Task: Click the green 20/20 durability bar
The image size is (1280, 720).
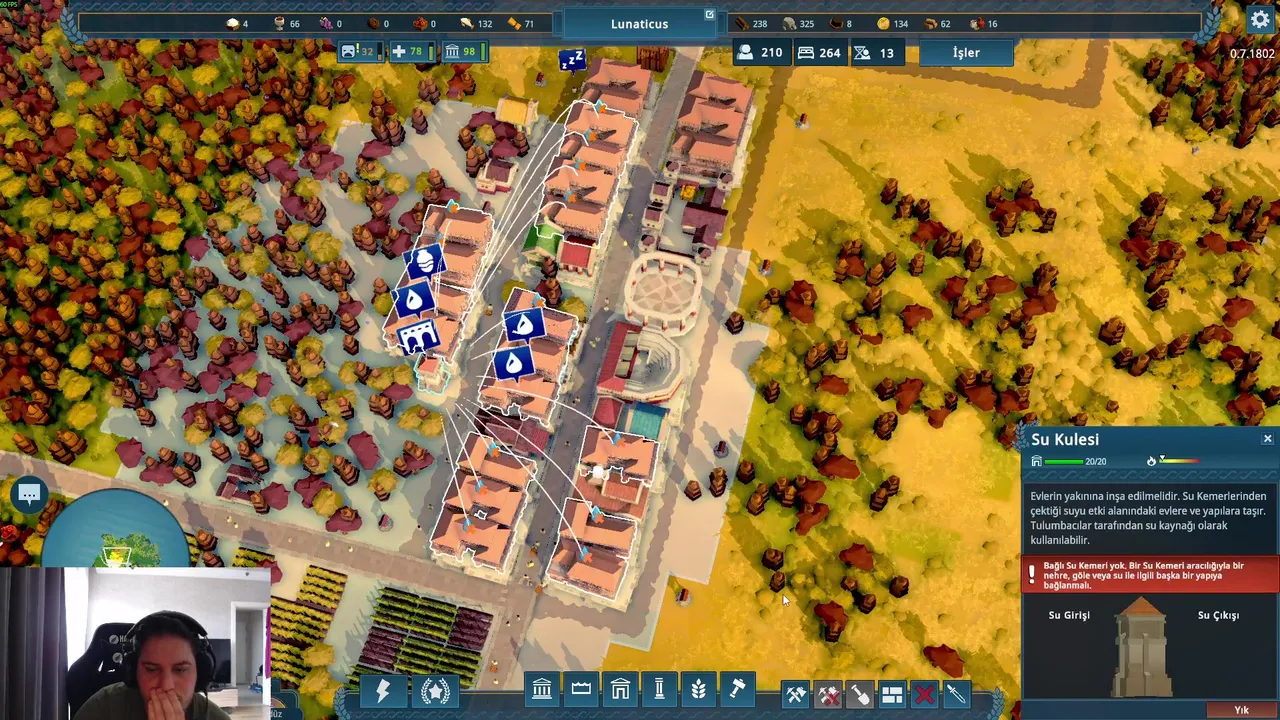Action: [x=1064, y=462]
